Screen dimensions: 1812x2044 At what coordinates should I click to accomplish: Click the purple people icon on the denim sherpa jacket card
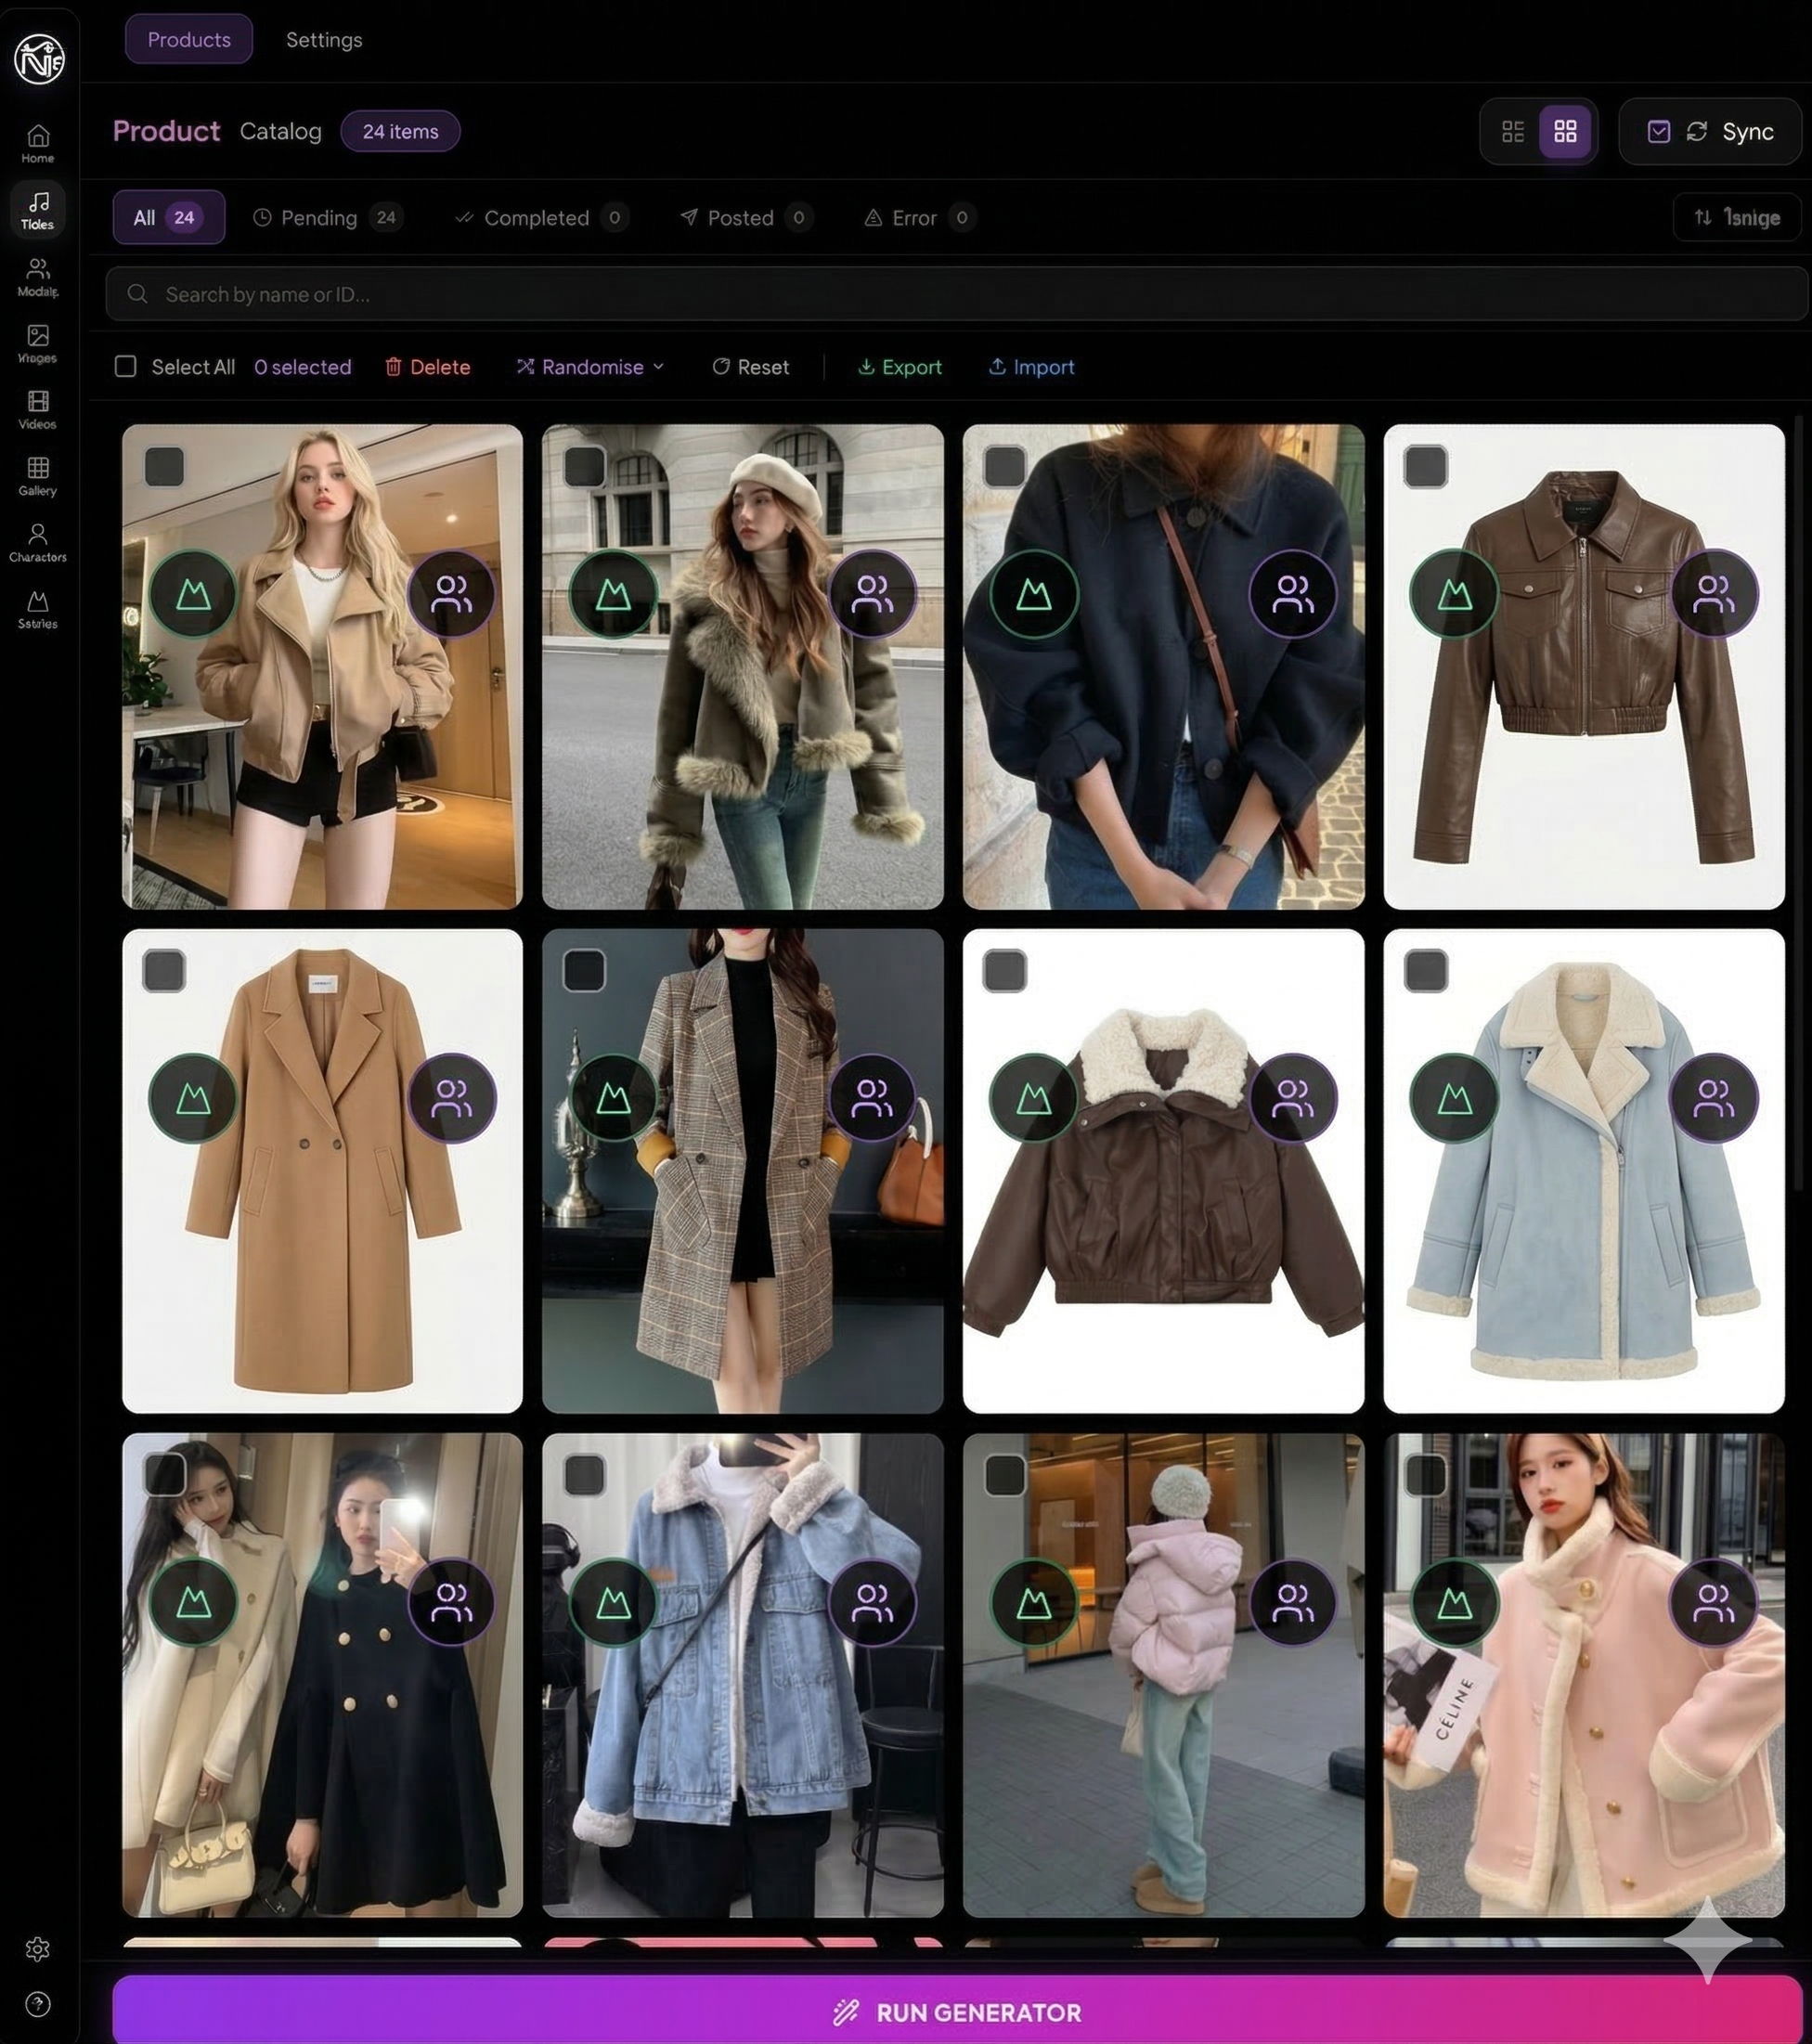tap(872, 1602)
